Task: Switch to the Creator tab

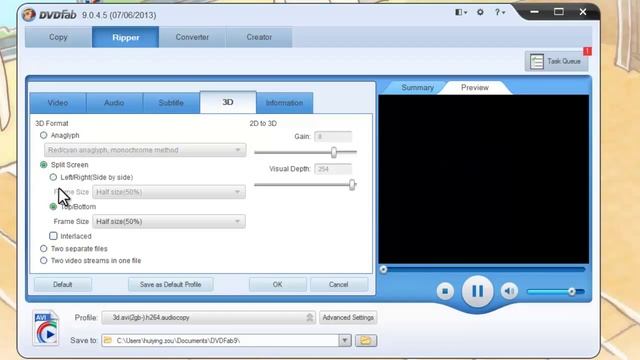Action: 259,37
